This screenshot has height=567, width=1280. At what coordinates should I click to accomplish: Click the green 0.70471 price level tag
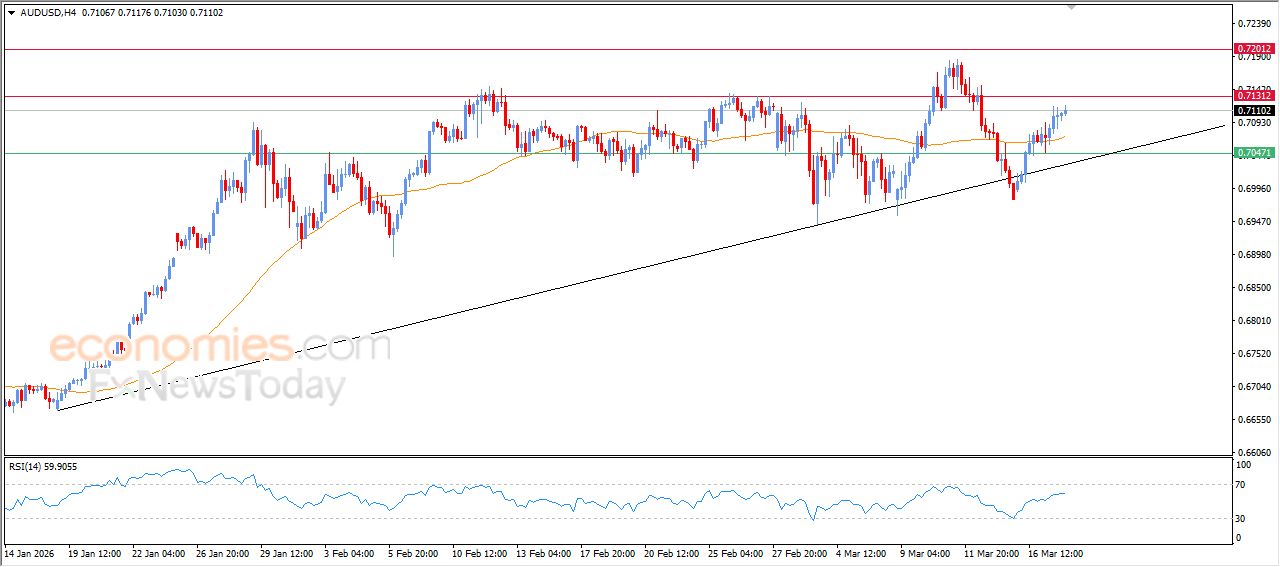tap(1253, 153)
